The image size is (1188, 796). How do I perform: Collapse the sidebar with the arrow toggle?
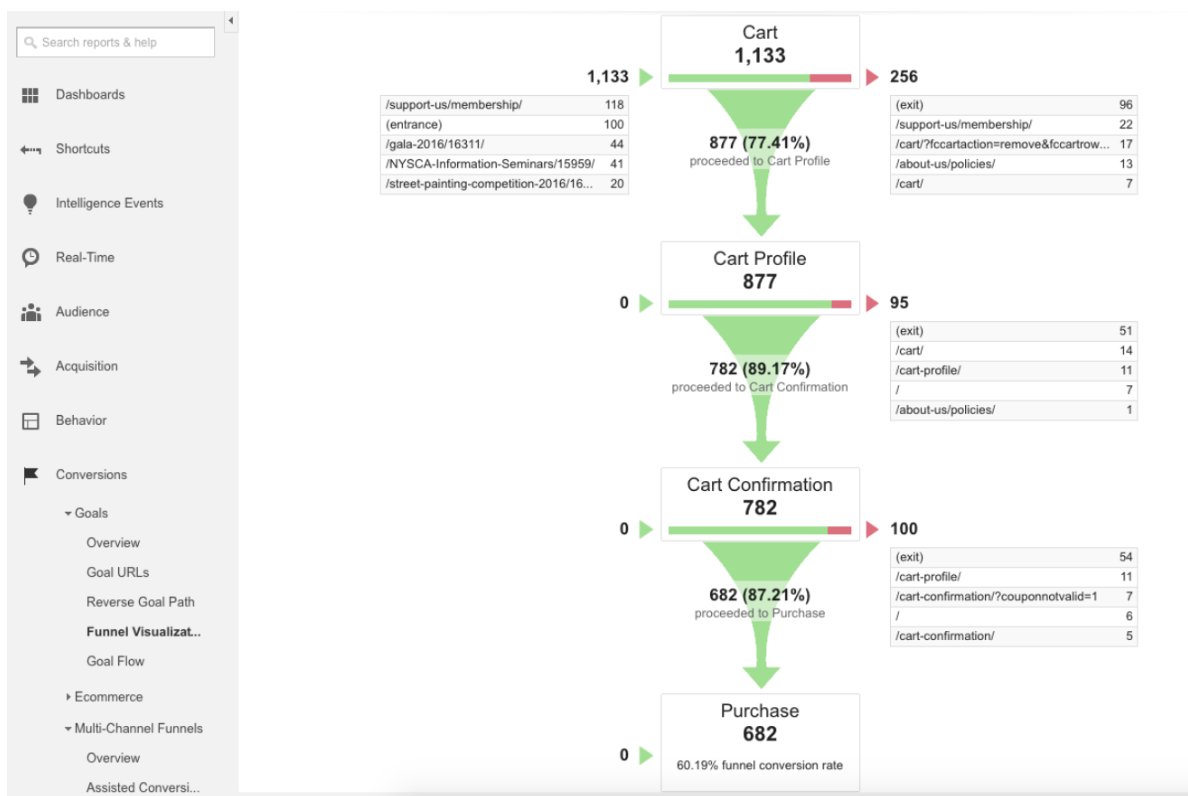230,21
